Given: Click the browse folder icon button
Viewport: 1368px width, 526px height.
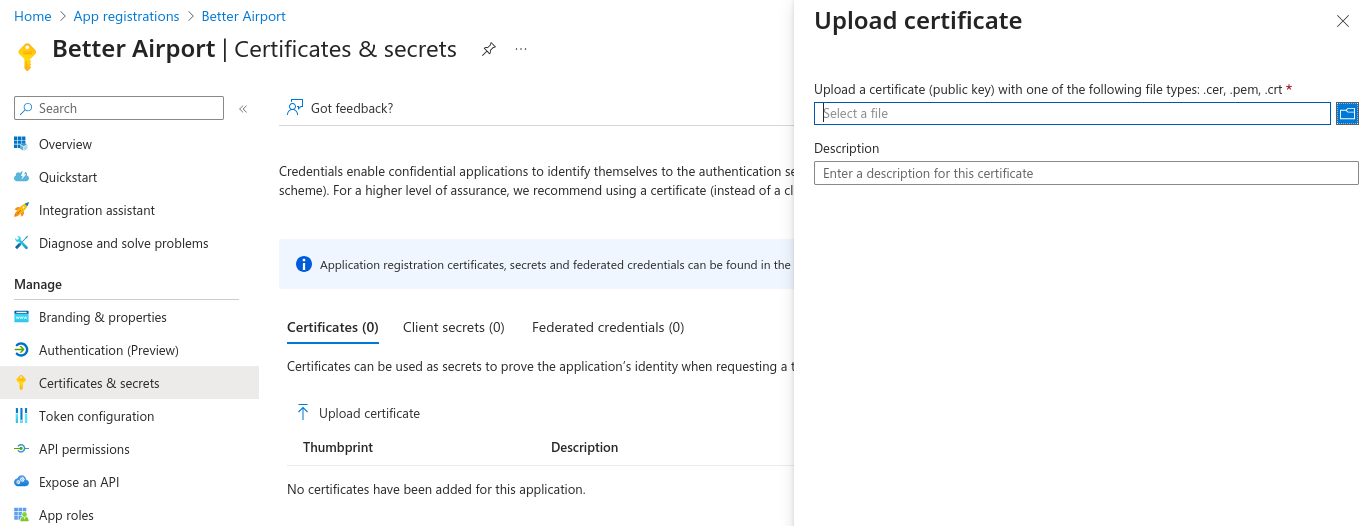Looking at the screenshot, I should point(1348,113).
